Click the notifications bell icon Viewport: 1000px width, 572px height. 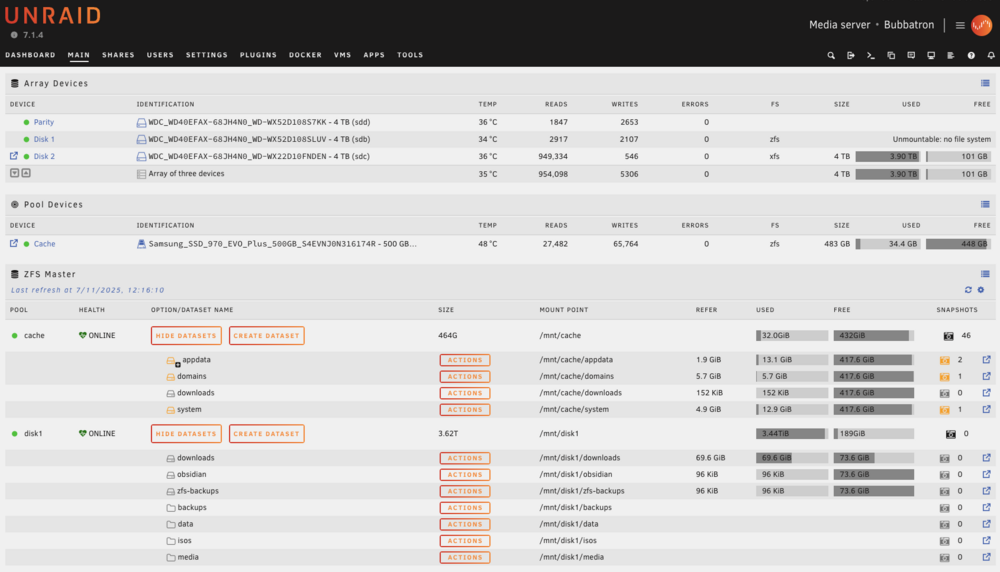pos(991,55)
